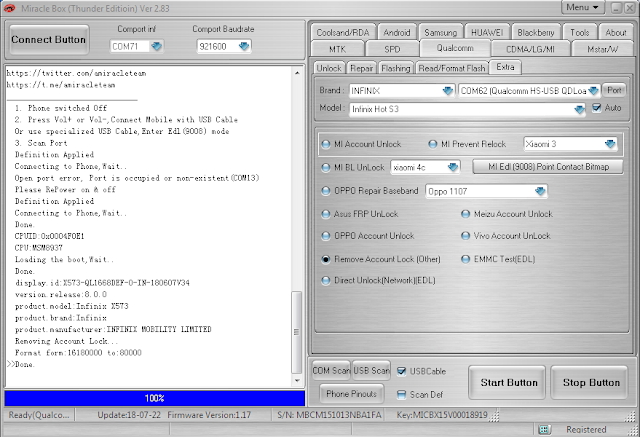Open the Flashing sub-tab
The image size is (640, 437).
[396, 68]
